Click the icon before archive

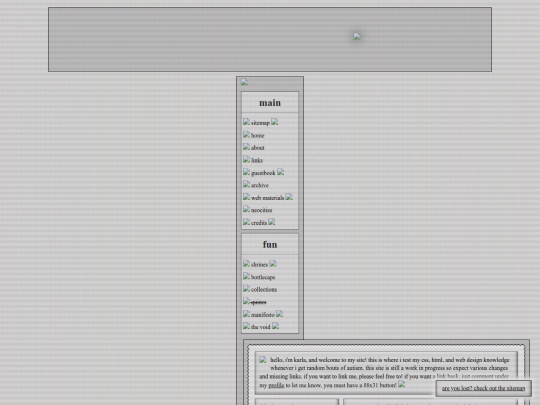pyautogui.click(x=246, y=184)
